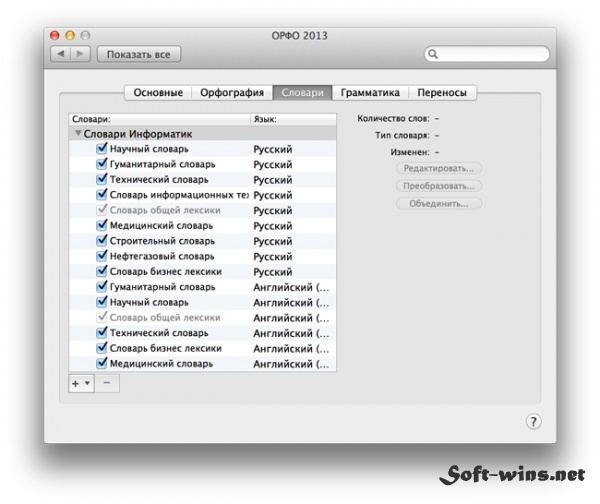Image resolution: width=600 pixels, height=504 pixels.
Task: Switch to the Орфография tab
Action: (232, 93)
